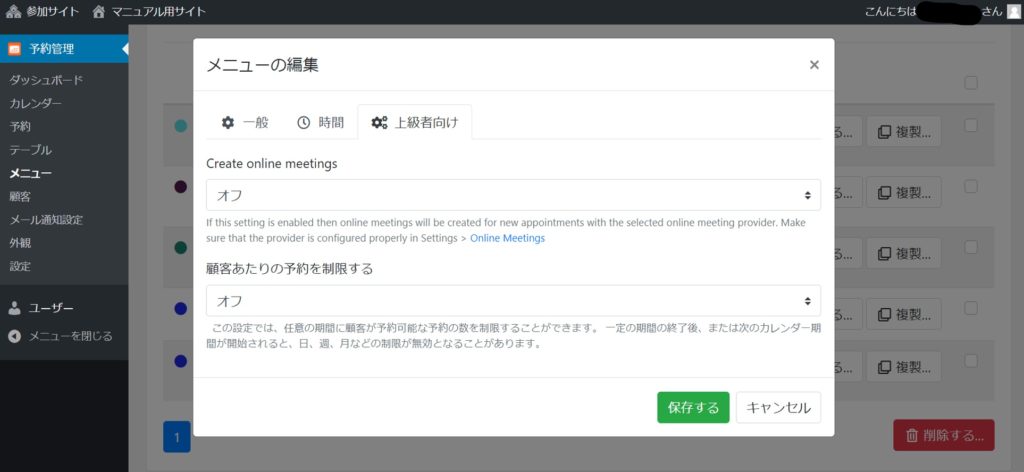Click the teal color dot of first menu

point(180,127)
